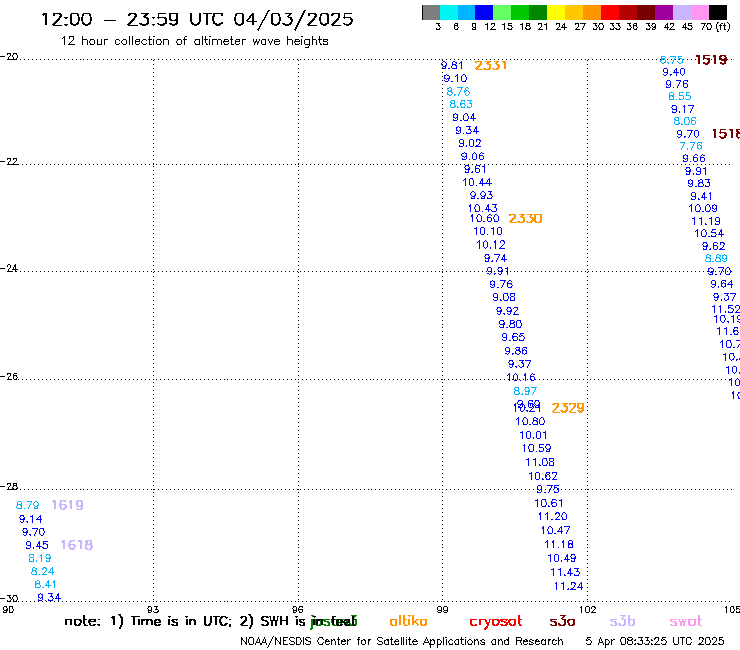
Task: Click the wave height value 11.20
Action: pyautogui.click(x=553, y=517)
